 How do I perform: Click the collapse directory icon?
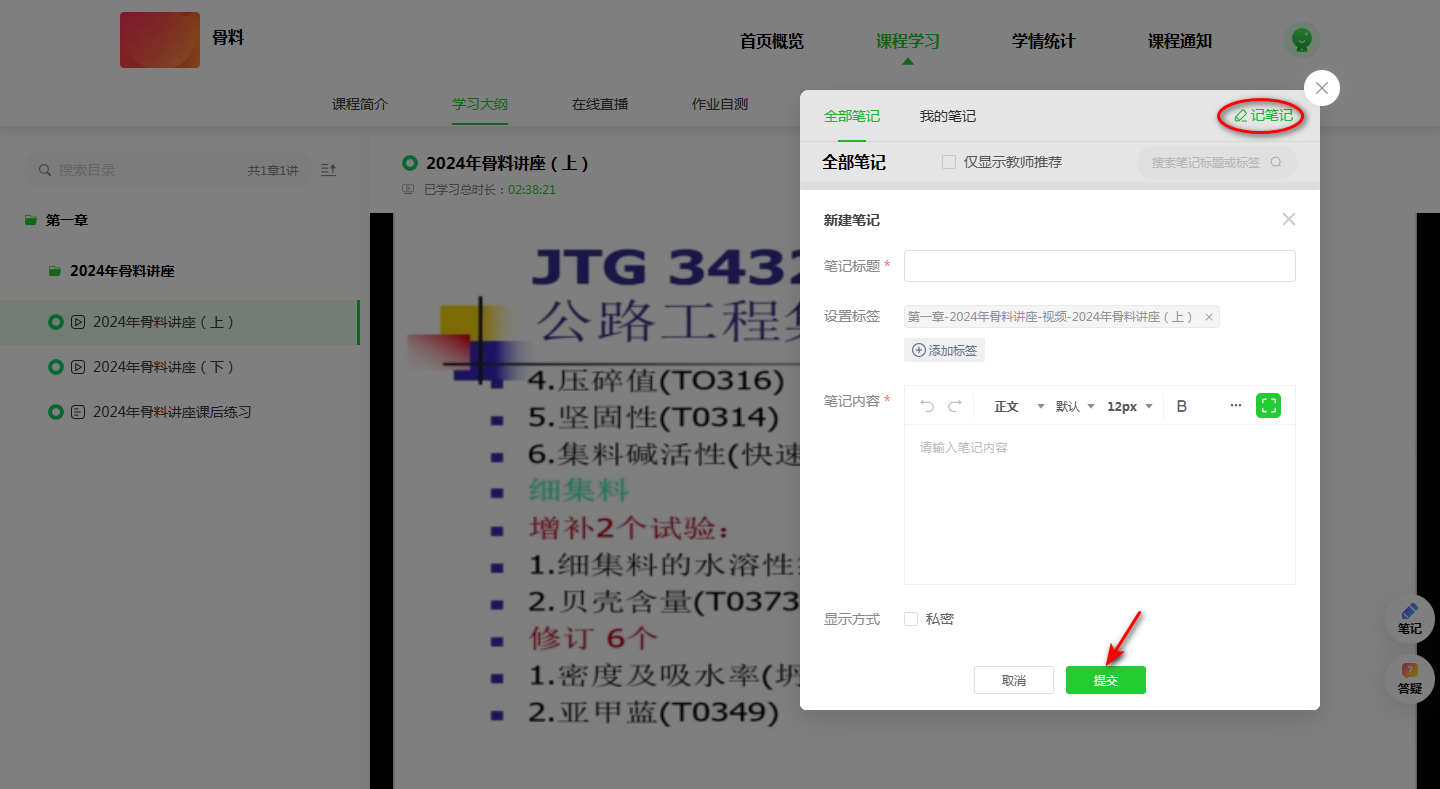pyautogui.click(x=328, y=170)
